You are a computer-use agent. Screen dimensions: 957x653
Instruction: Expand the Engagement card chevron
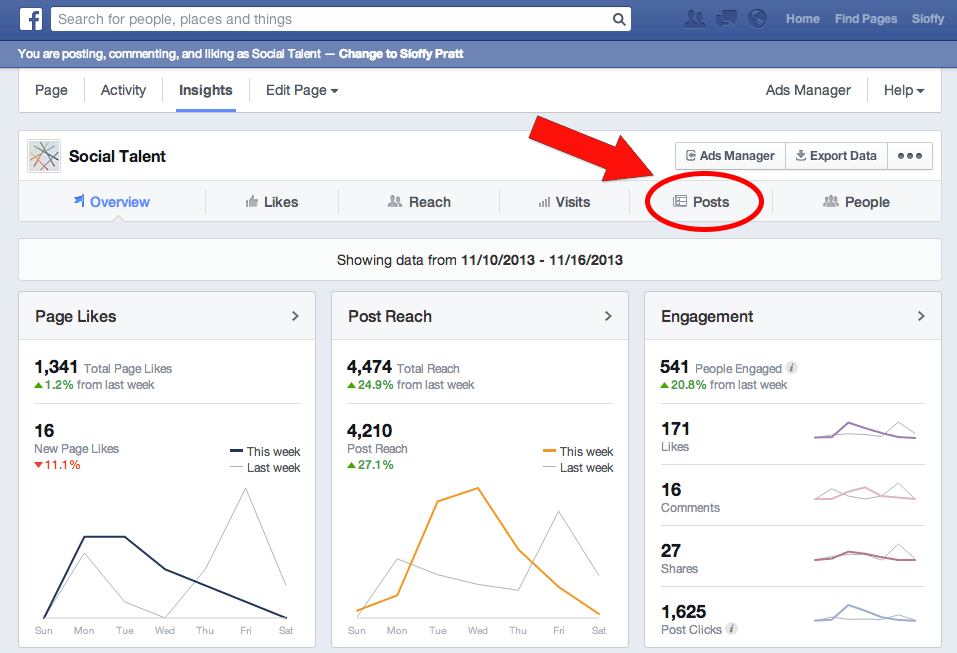[x=921, y=316]
